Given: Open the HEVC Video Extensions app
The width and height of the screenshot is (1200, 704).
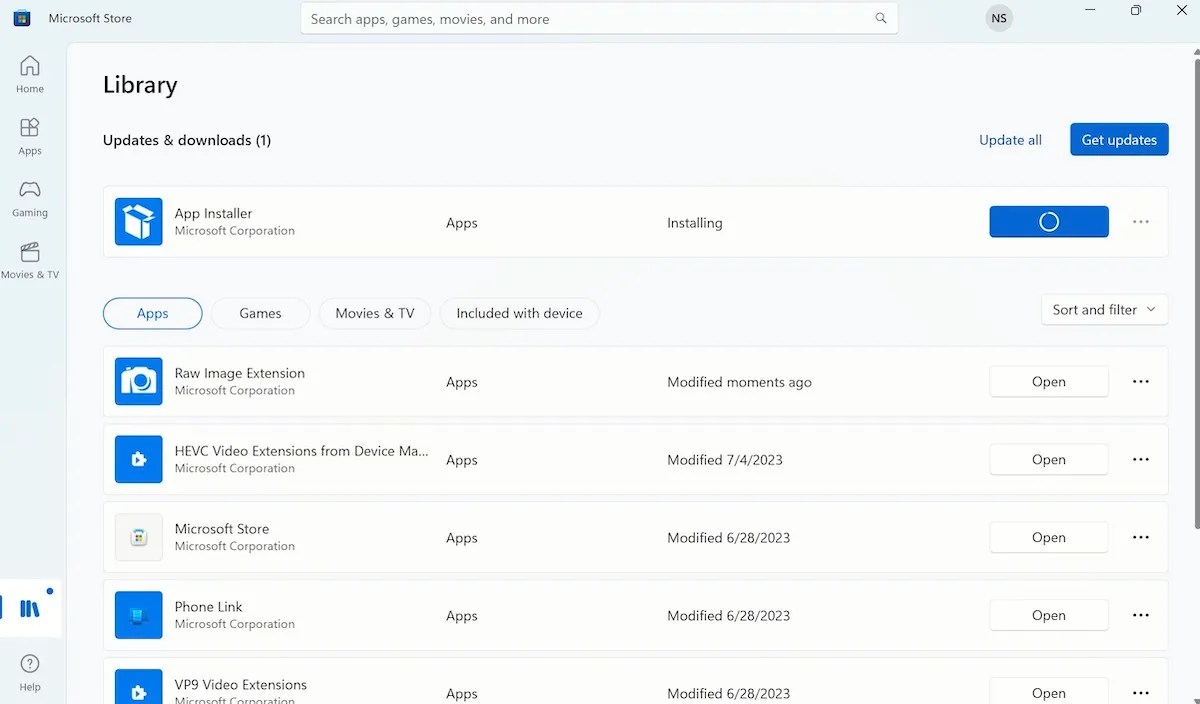Looking at the screenshot, I should click(x=1048, y=459).
